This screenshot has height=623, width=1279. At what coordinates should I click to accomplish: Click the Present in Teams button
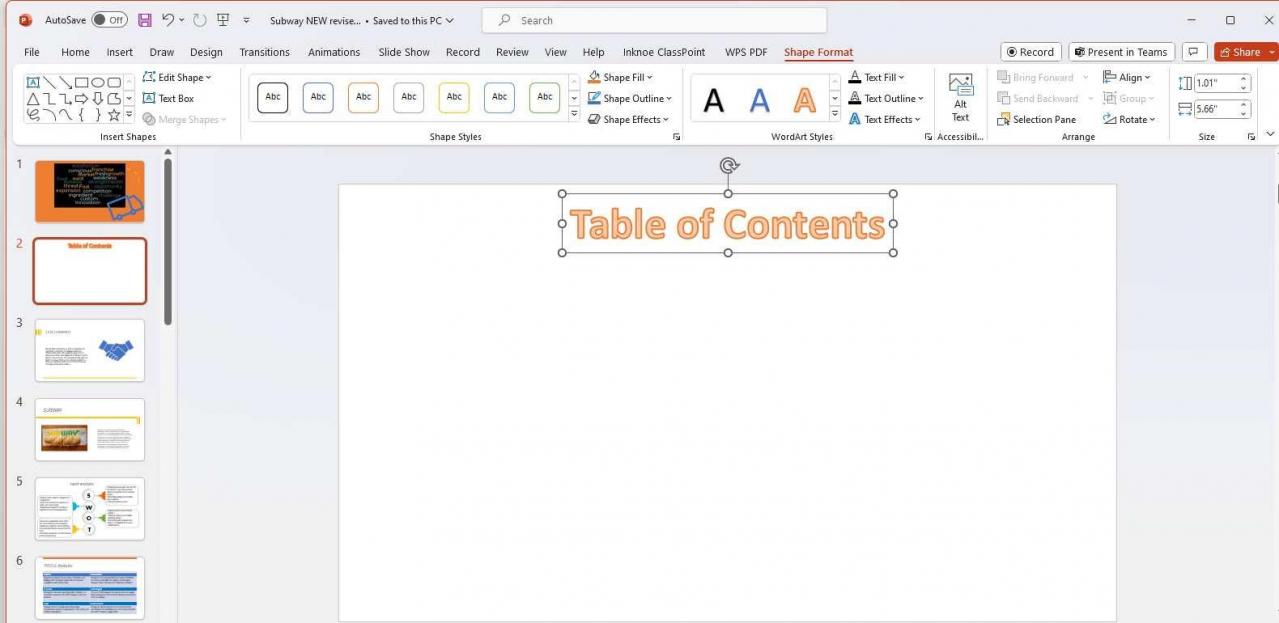1121,51
